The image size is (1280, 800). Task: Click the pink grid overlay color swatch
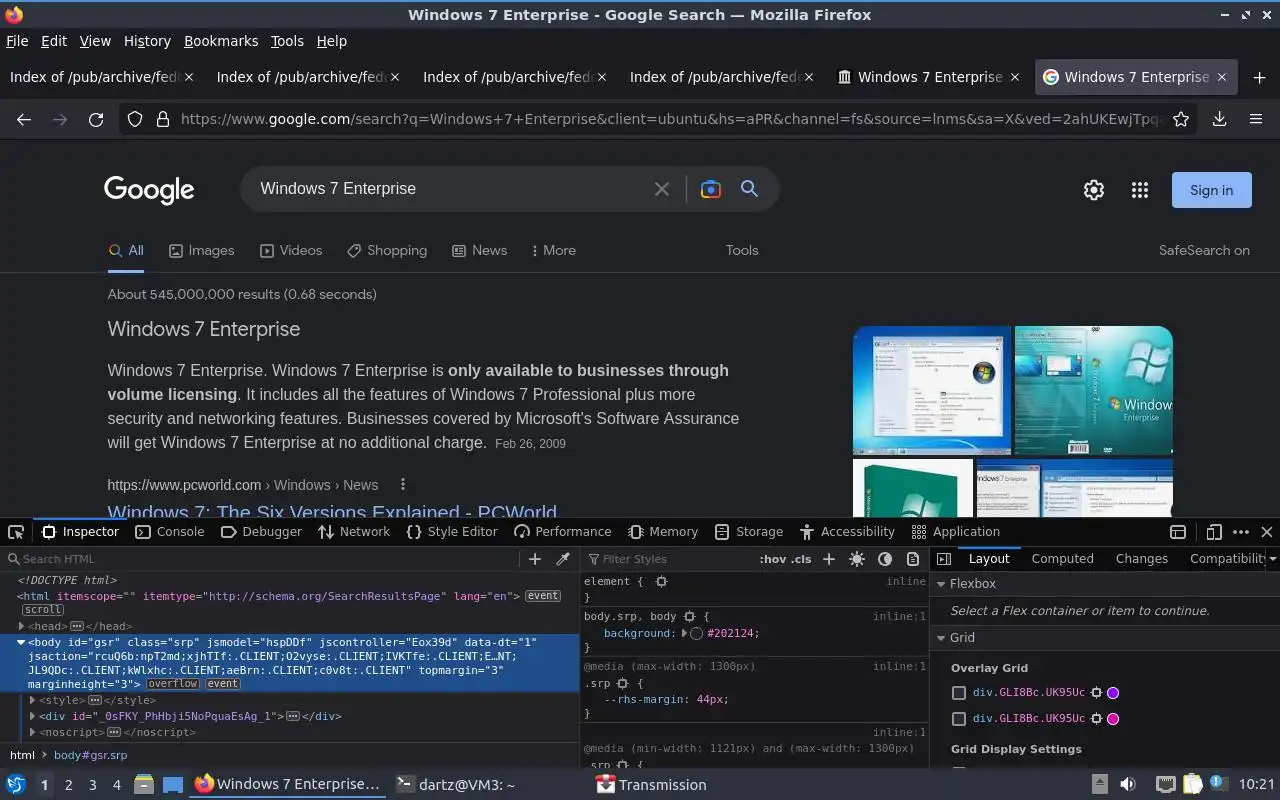click(1113, 718)
